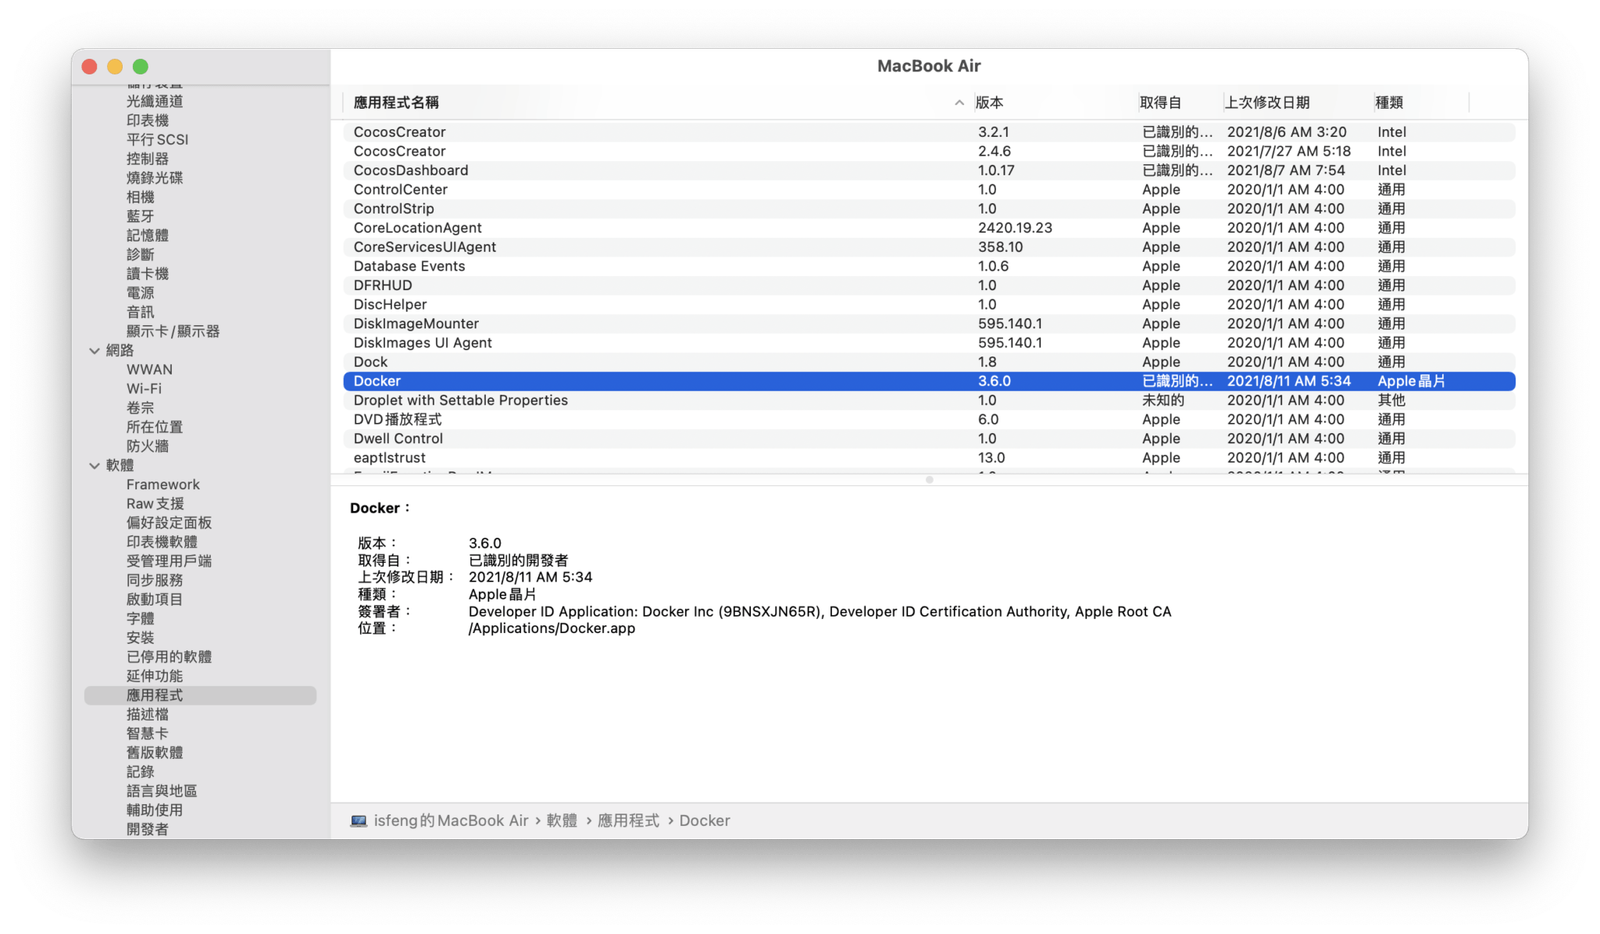The width and height of the screenshot is (1600, 934).
Task: Click the green fullscreen window button
Action: 141,67
